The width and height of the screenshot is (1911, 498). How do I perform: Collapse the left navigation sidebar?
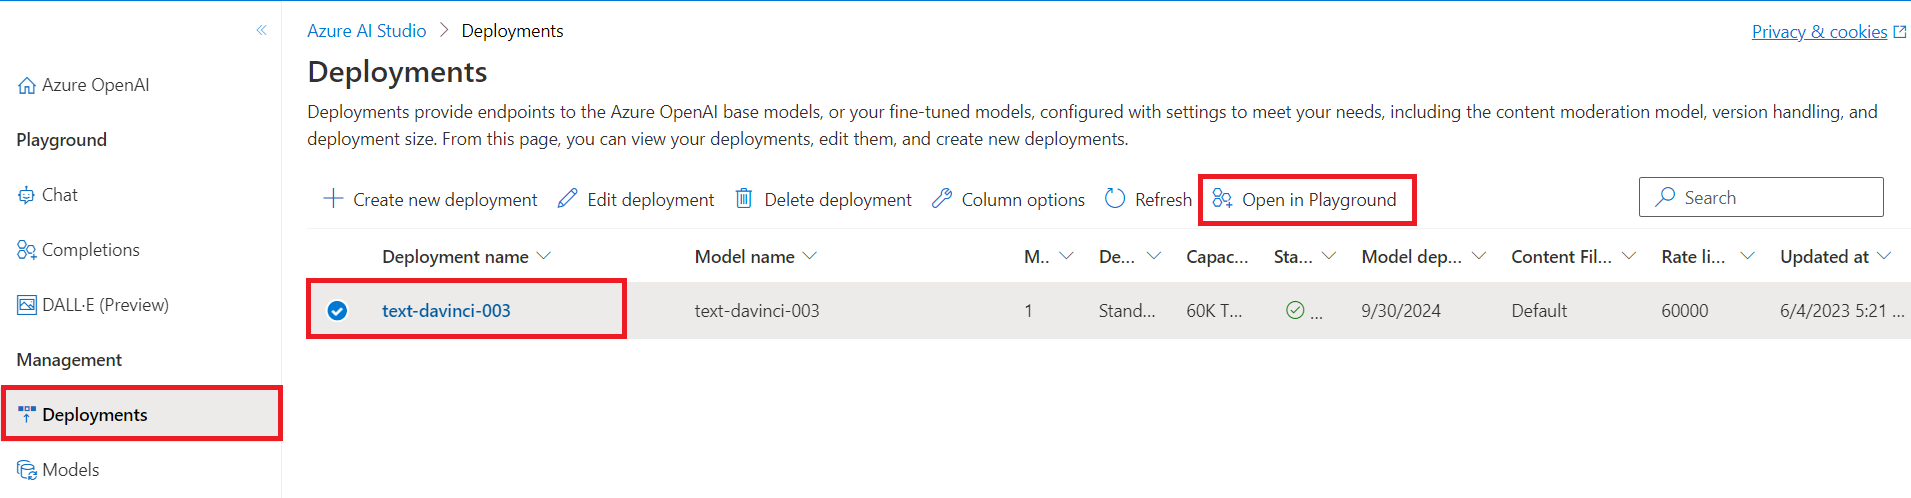(261, 30)
